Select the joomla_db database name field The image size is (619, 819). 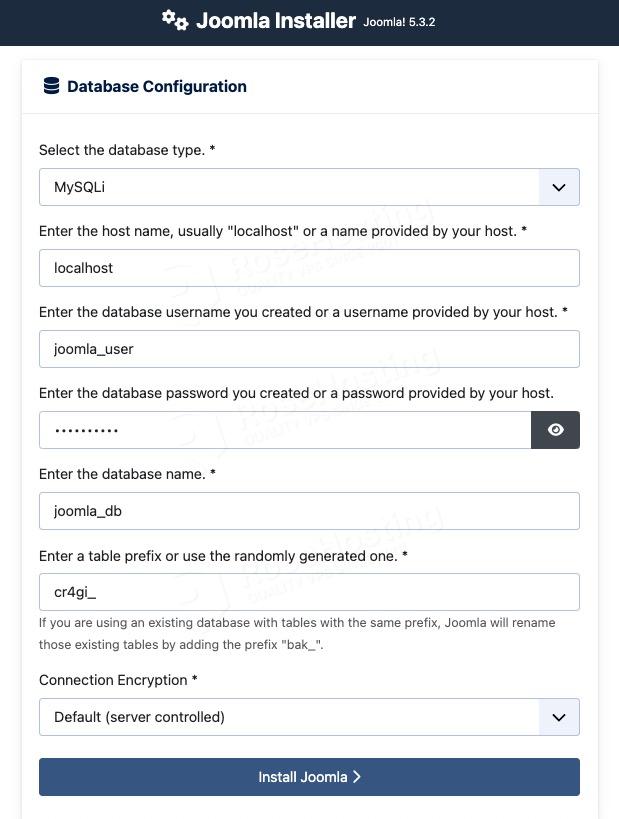click(309, 511)
